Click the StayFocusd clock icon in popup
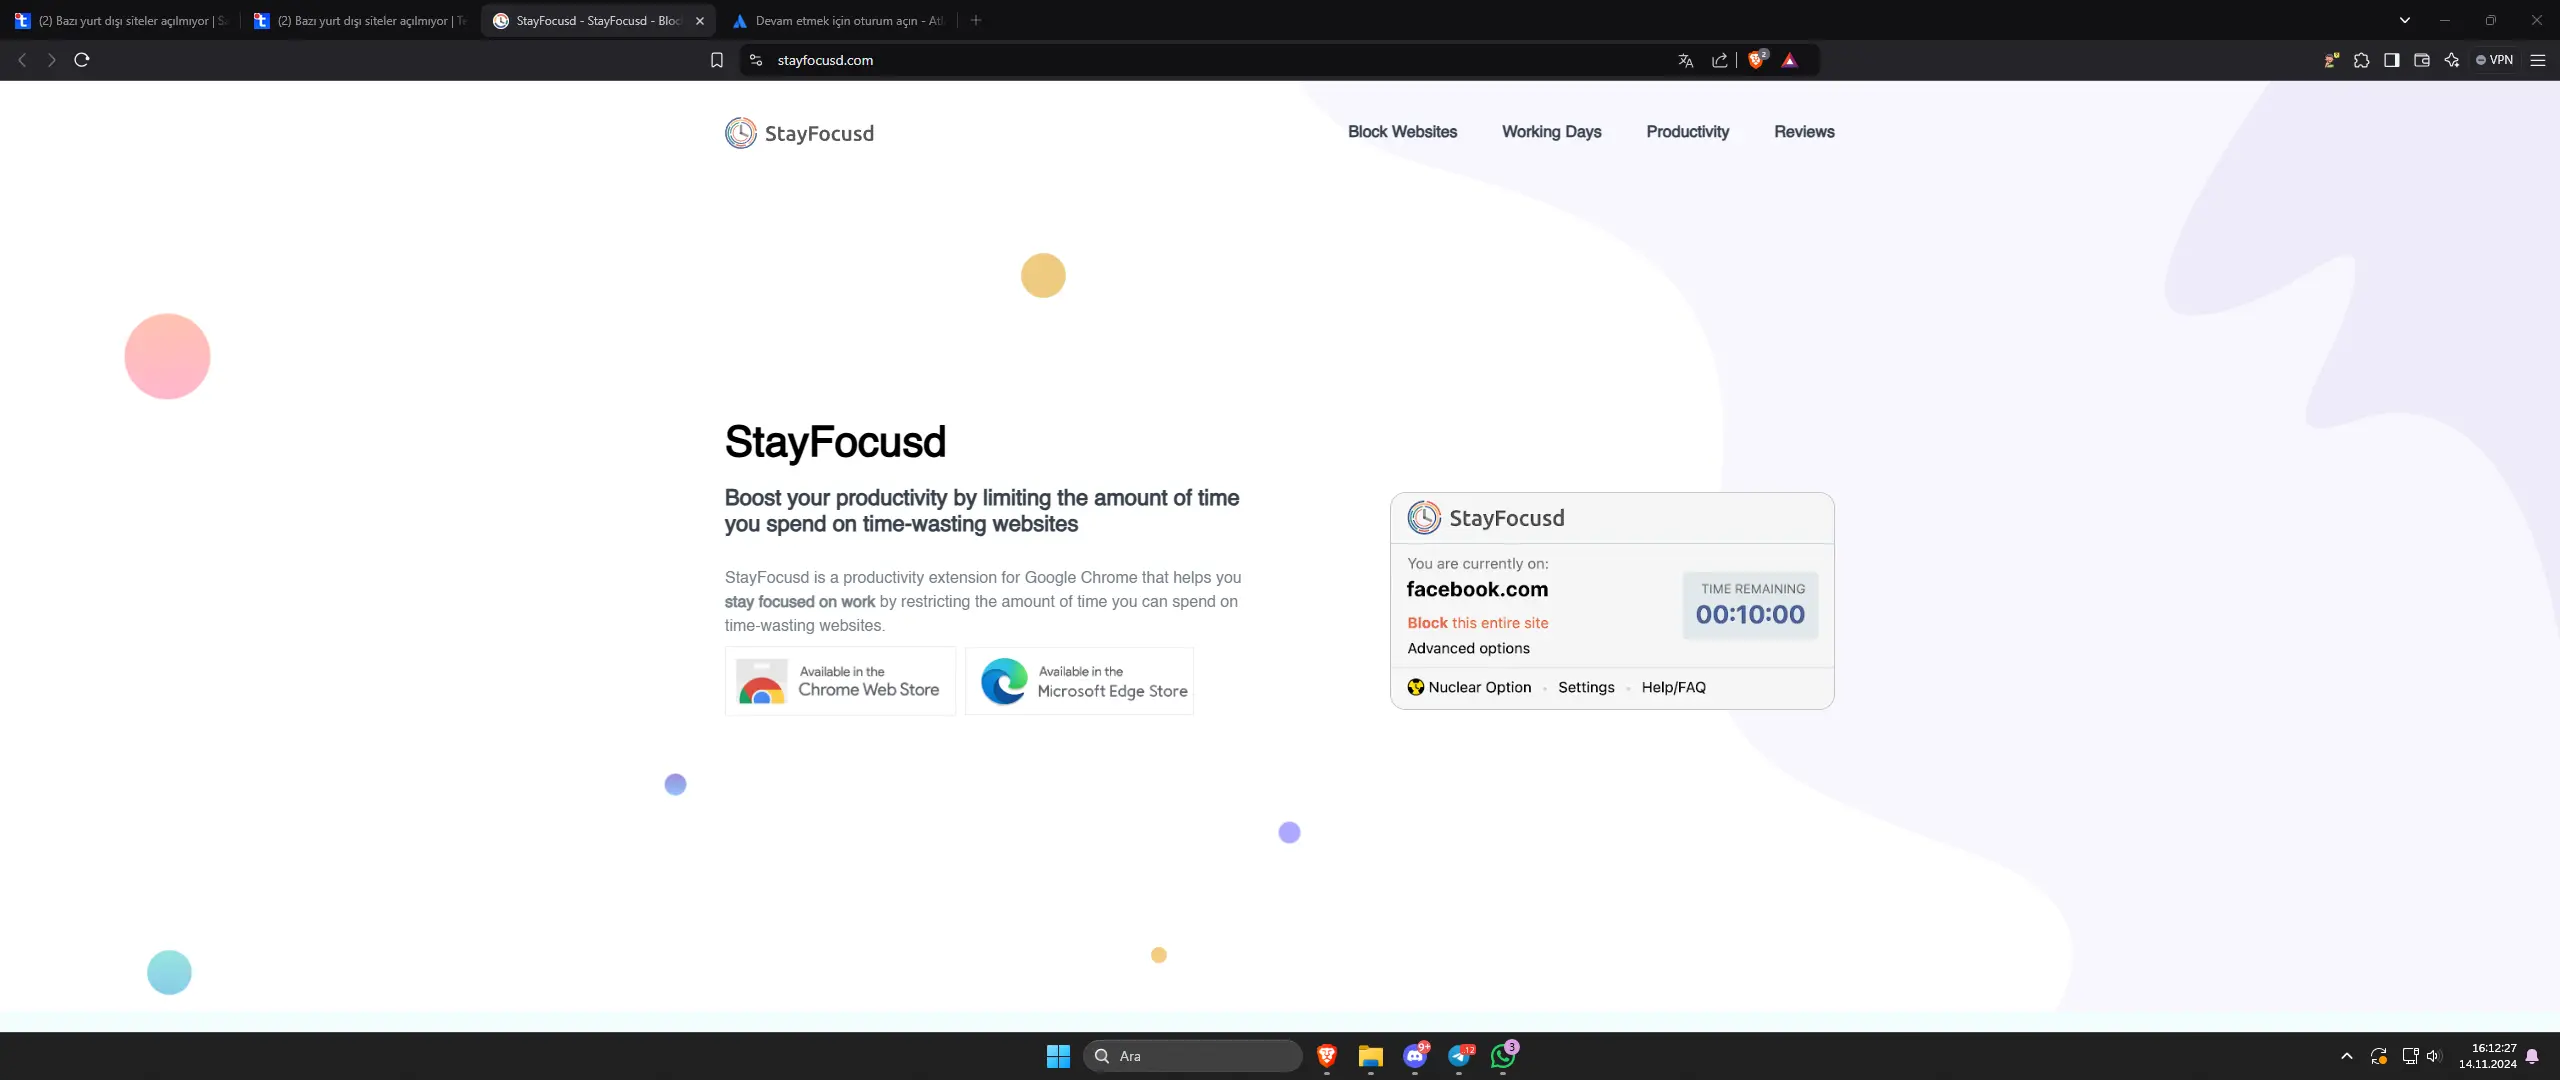Viewport: 2560px width, 1080px height. tap(1424, 518)
